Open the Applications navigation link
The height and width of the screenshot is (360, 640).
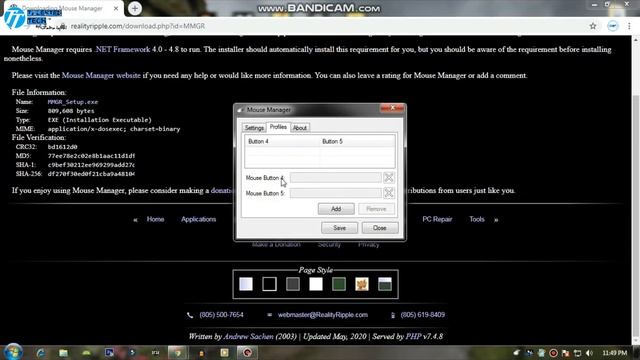pyautogui.click(x=198, y=219)
